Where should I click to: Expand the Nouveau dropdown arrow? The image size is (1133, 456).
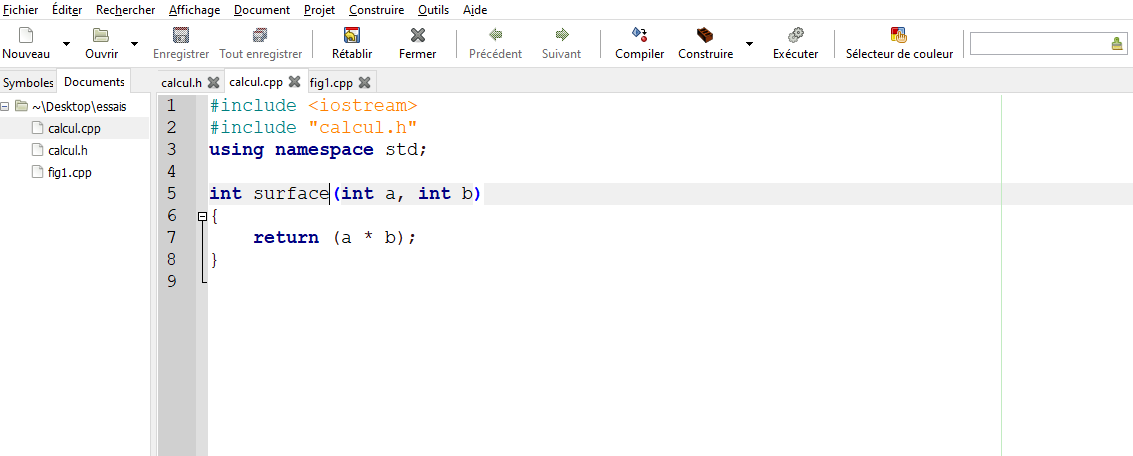[66, 44]
